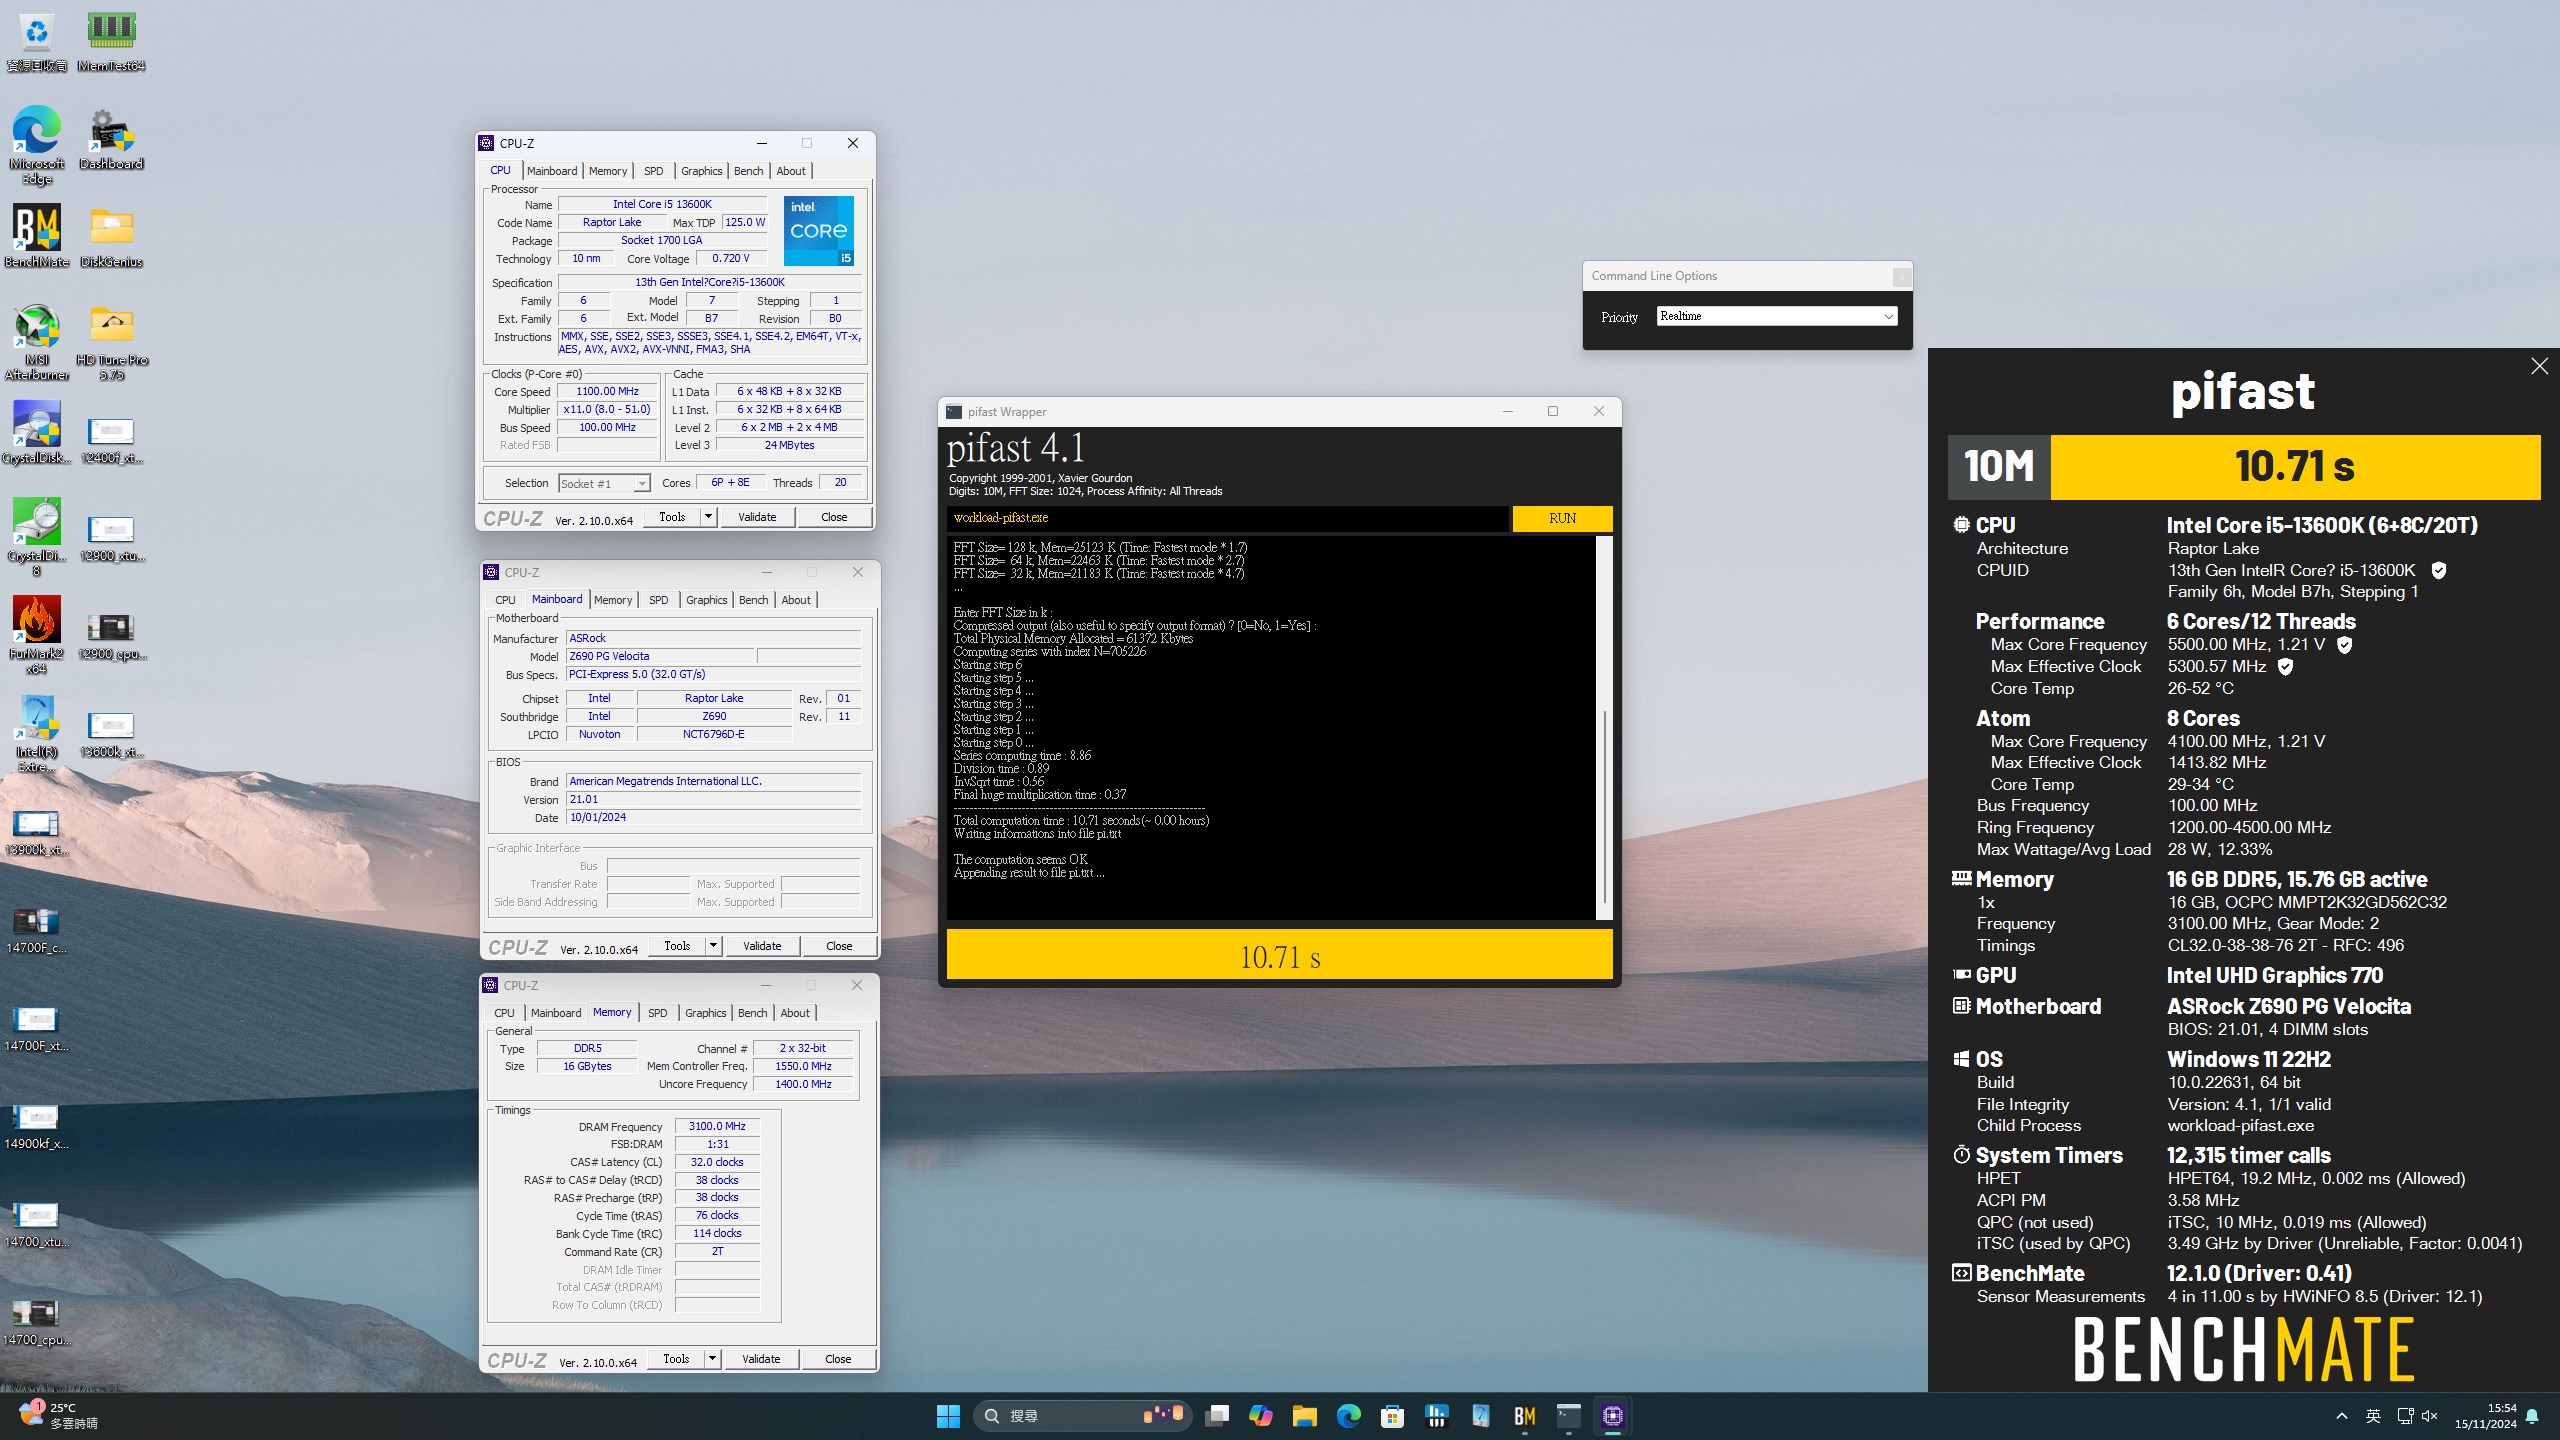Open Graphics tab in top CPU-Z window
2560x1440 pixels.
[701, 171]
